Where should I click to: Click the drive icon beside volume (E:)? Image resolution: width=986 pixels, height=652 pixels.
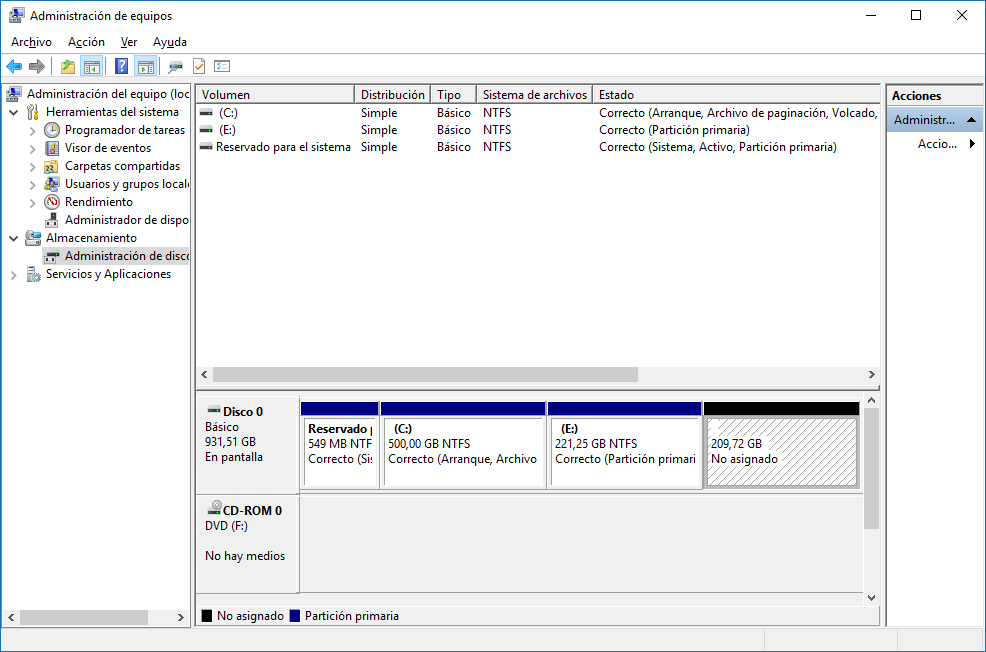click(206, 130)
